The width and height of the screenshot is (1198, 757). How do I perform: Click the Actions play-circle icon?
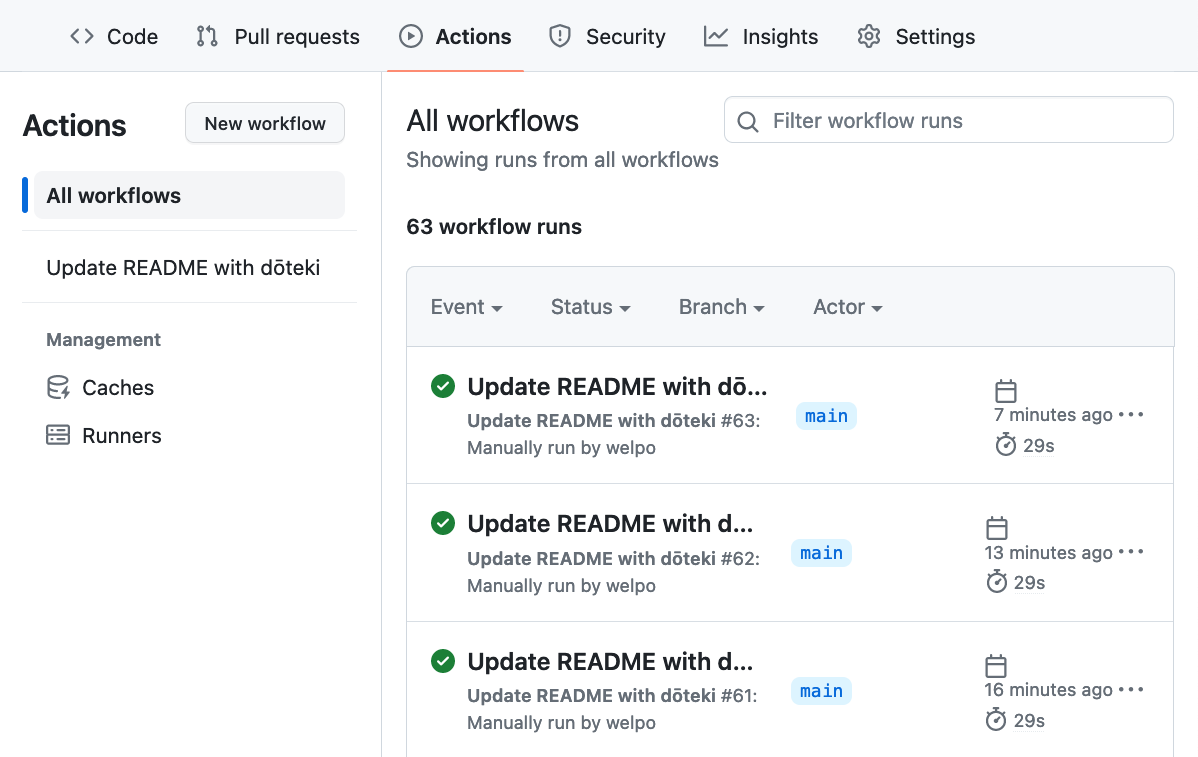click(411, 37)
